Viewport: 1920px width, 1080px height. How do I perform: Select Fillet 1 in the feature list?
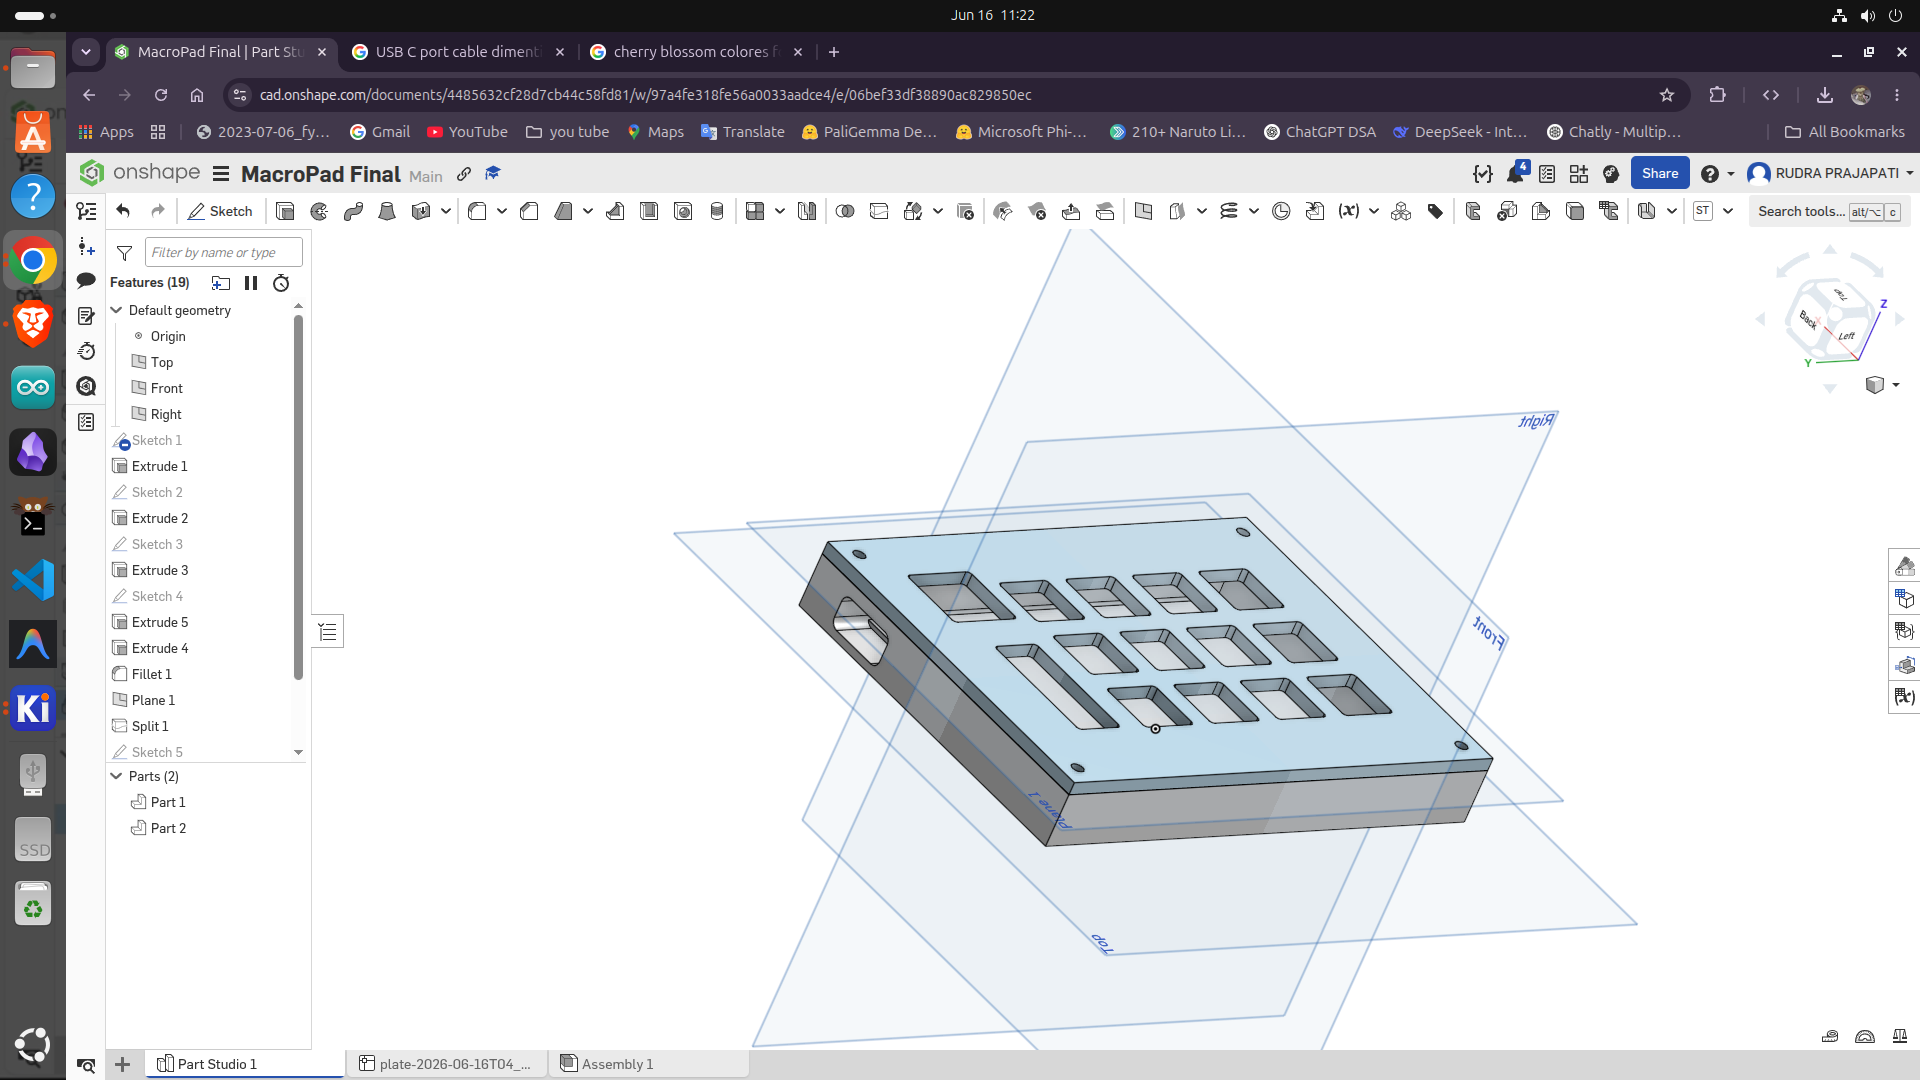[151, 674]
